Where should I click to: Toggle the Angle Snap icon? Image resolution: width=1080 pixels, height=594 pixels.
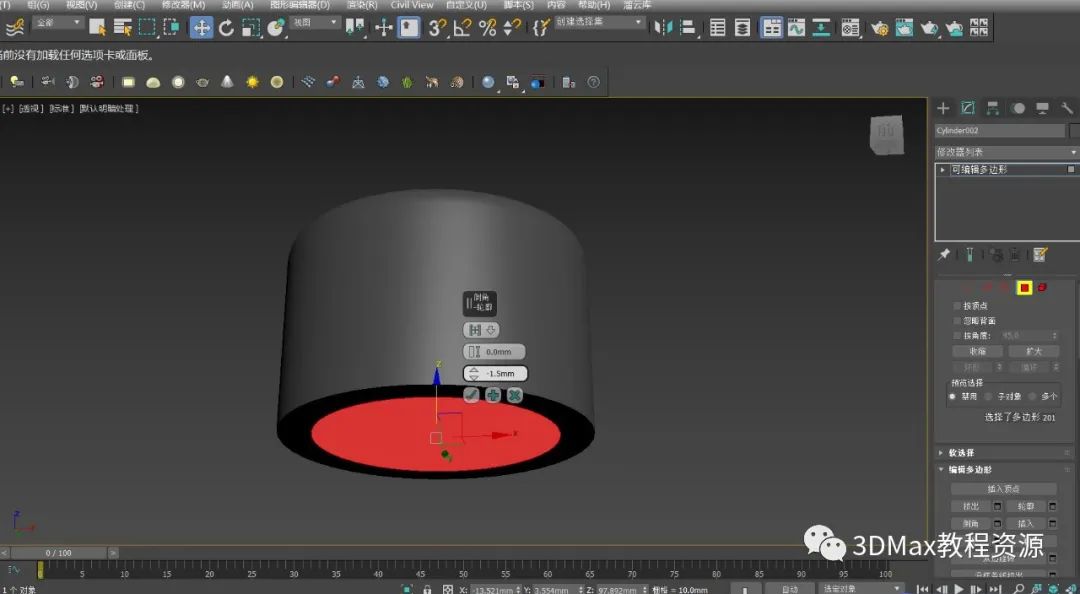click(x=462, y=28)
